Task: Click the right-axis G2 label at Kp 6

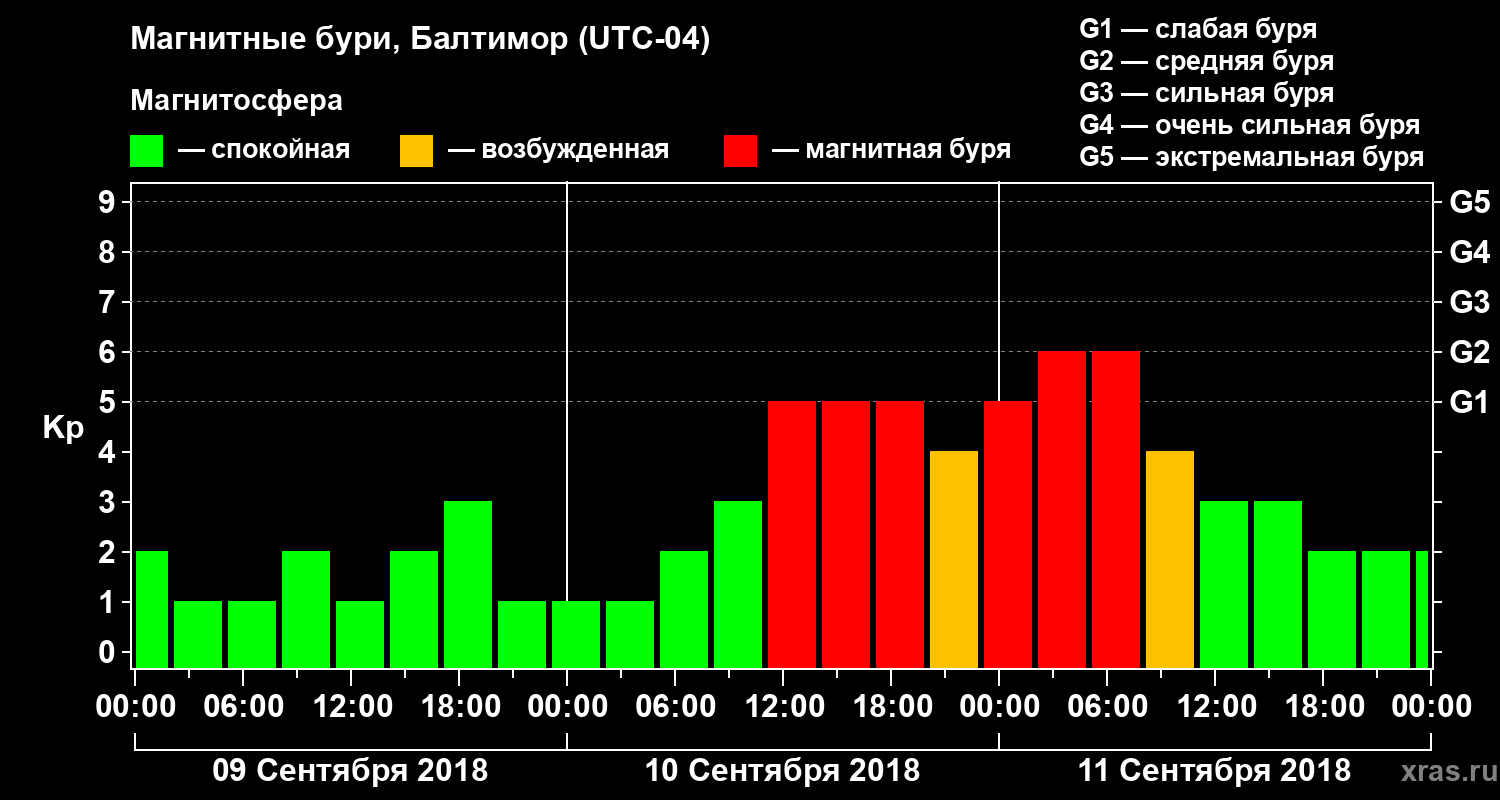Action: pyautogui.click(x=1469, y=352)
